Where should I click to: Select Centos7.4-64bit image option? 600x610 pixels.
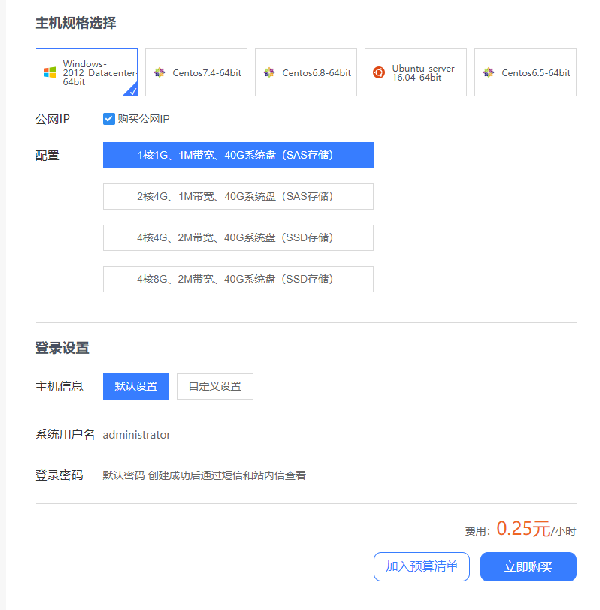tap(196, 72)
